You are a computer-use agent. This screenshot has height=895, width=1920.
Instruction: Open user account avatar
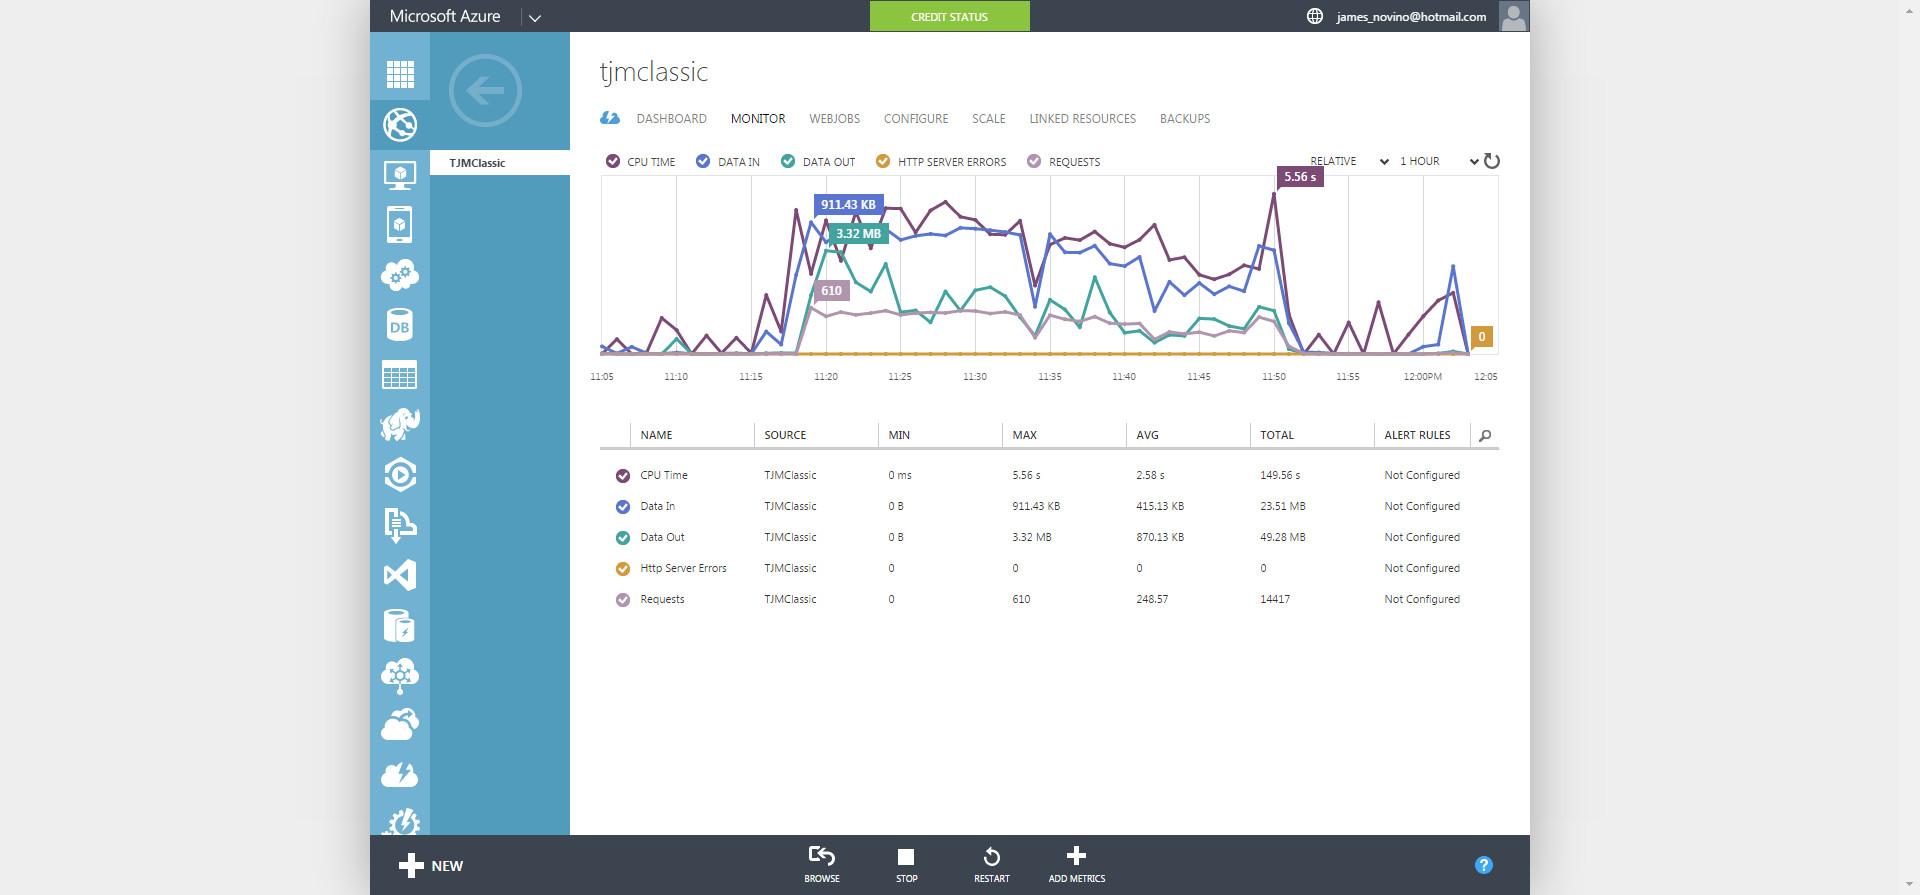click(x=1514, y=16)
